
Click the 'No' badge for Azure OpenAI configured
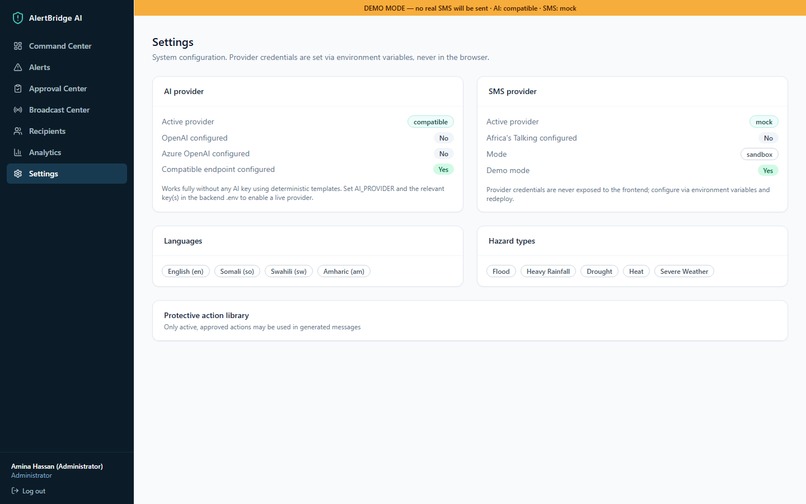tap(444, 154)
